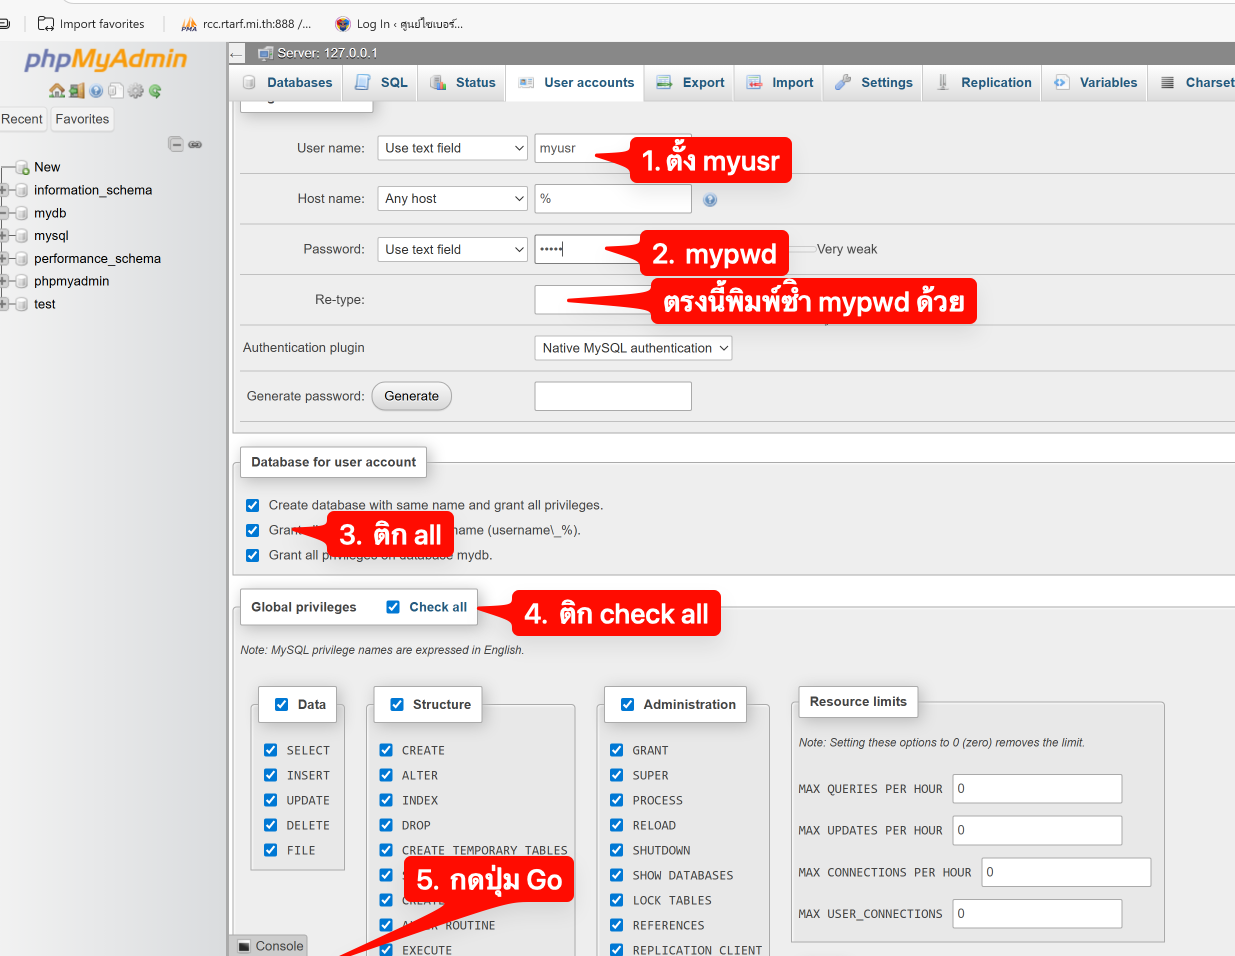Select the mydb database in tree
The height and width of the screenshot is (956, 1235).
50,213
